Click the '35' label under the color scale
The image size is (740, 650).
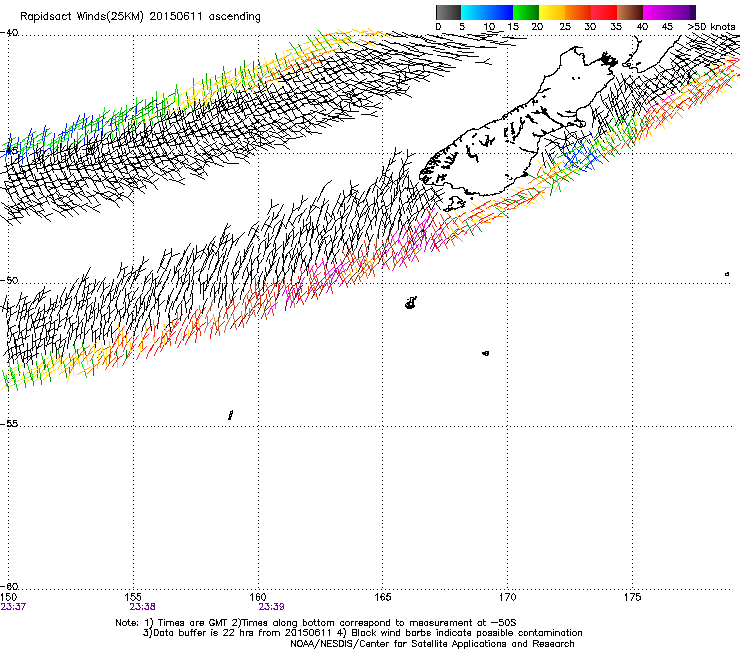tap(616, 26)
